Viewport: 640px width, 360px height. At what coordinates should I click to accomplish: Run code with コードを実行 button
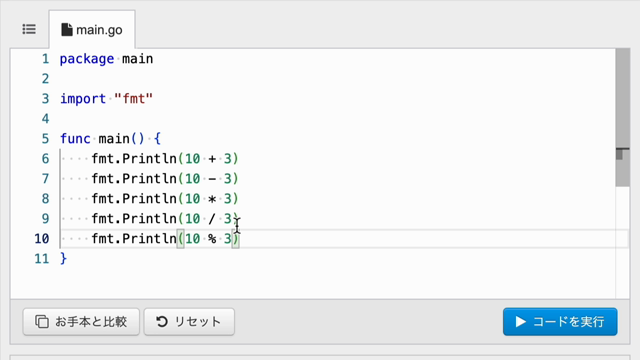point(560,322)
